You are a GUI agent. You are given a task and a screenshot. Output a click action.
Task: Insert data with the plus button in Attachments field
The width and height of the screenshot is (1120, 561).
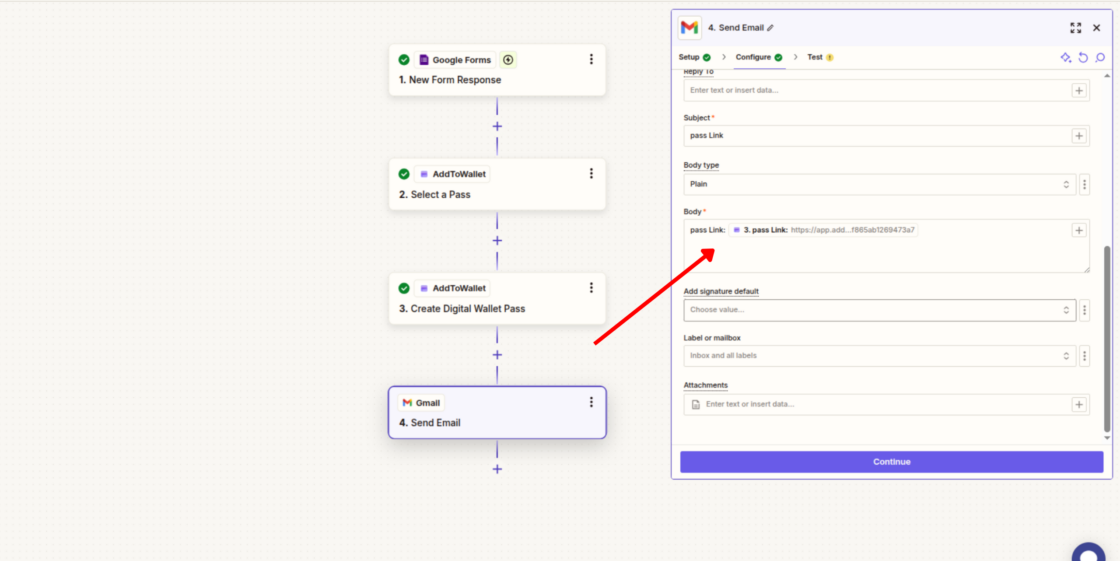(x=1079, y=404)
